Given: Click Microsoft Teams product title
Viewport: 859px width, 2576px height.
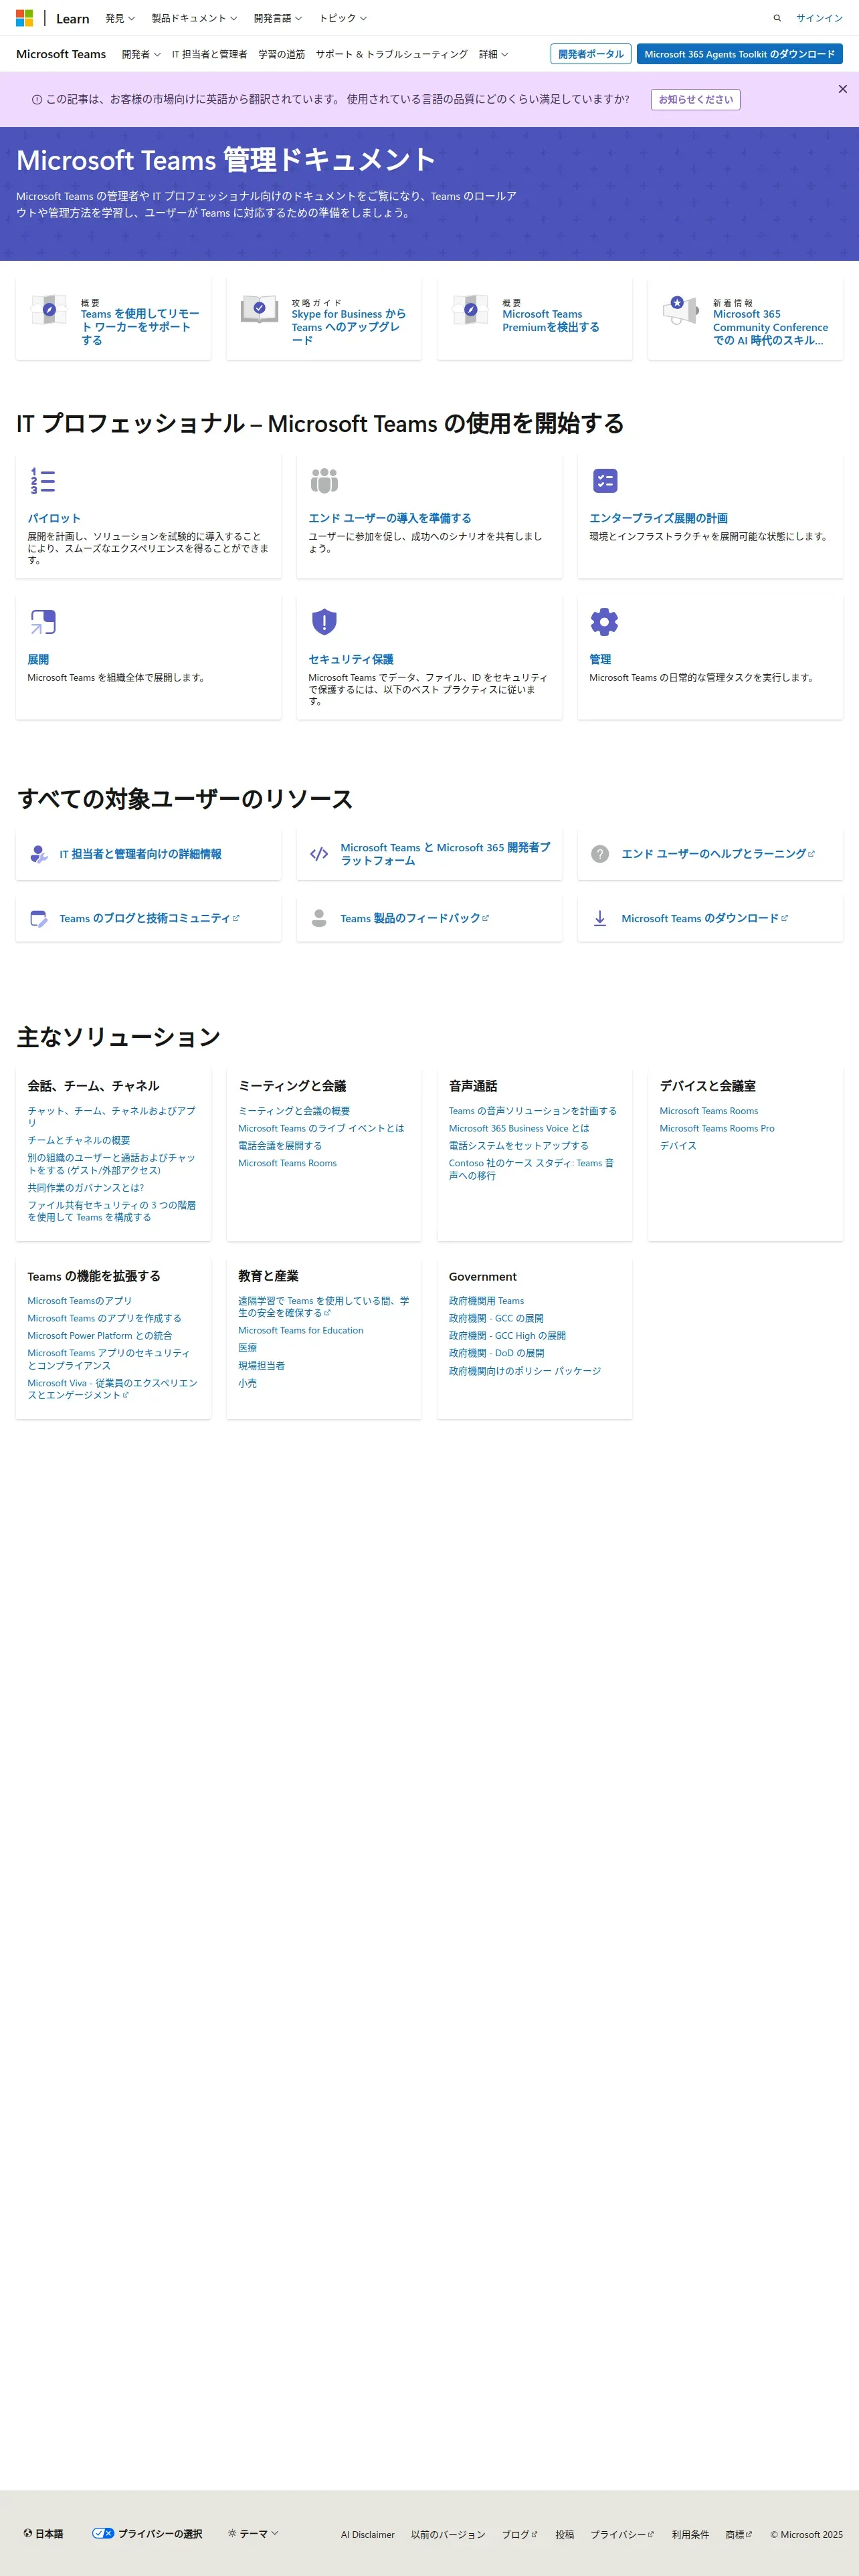Looking at the screenshot, I should 61,54.
